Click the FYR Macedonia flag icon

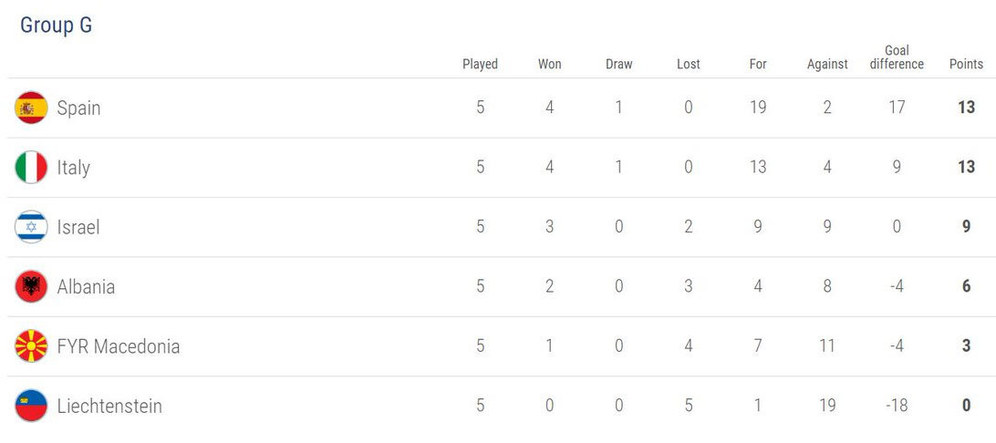point(31,347)
